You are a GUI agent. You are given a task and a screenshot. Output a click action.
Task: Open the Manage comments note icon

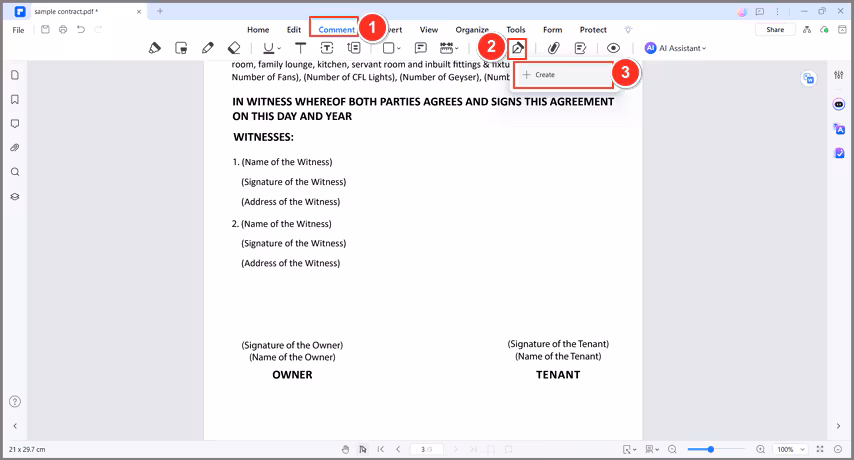(x=581, y=48)
